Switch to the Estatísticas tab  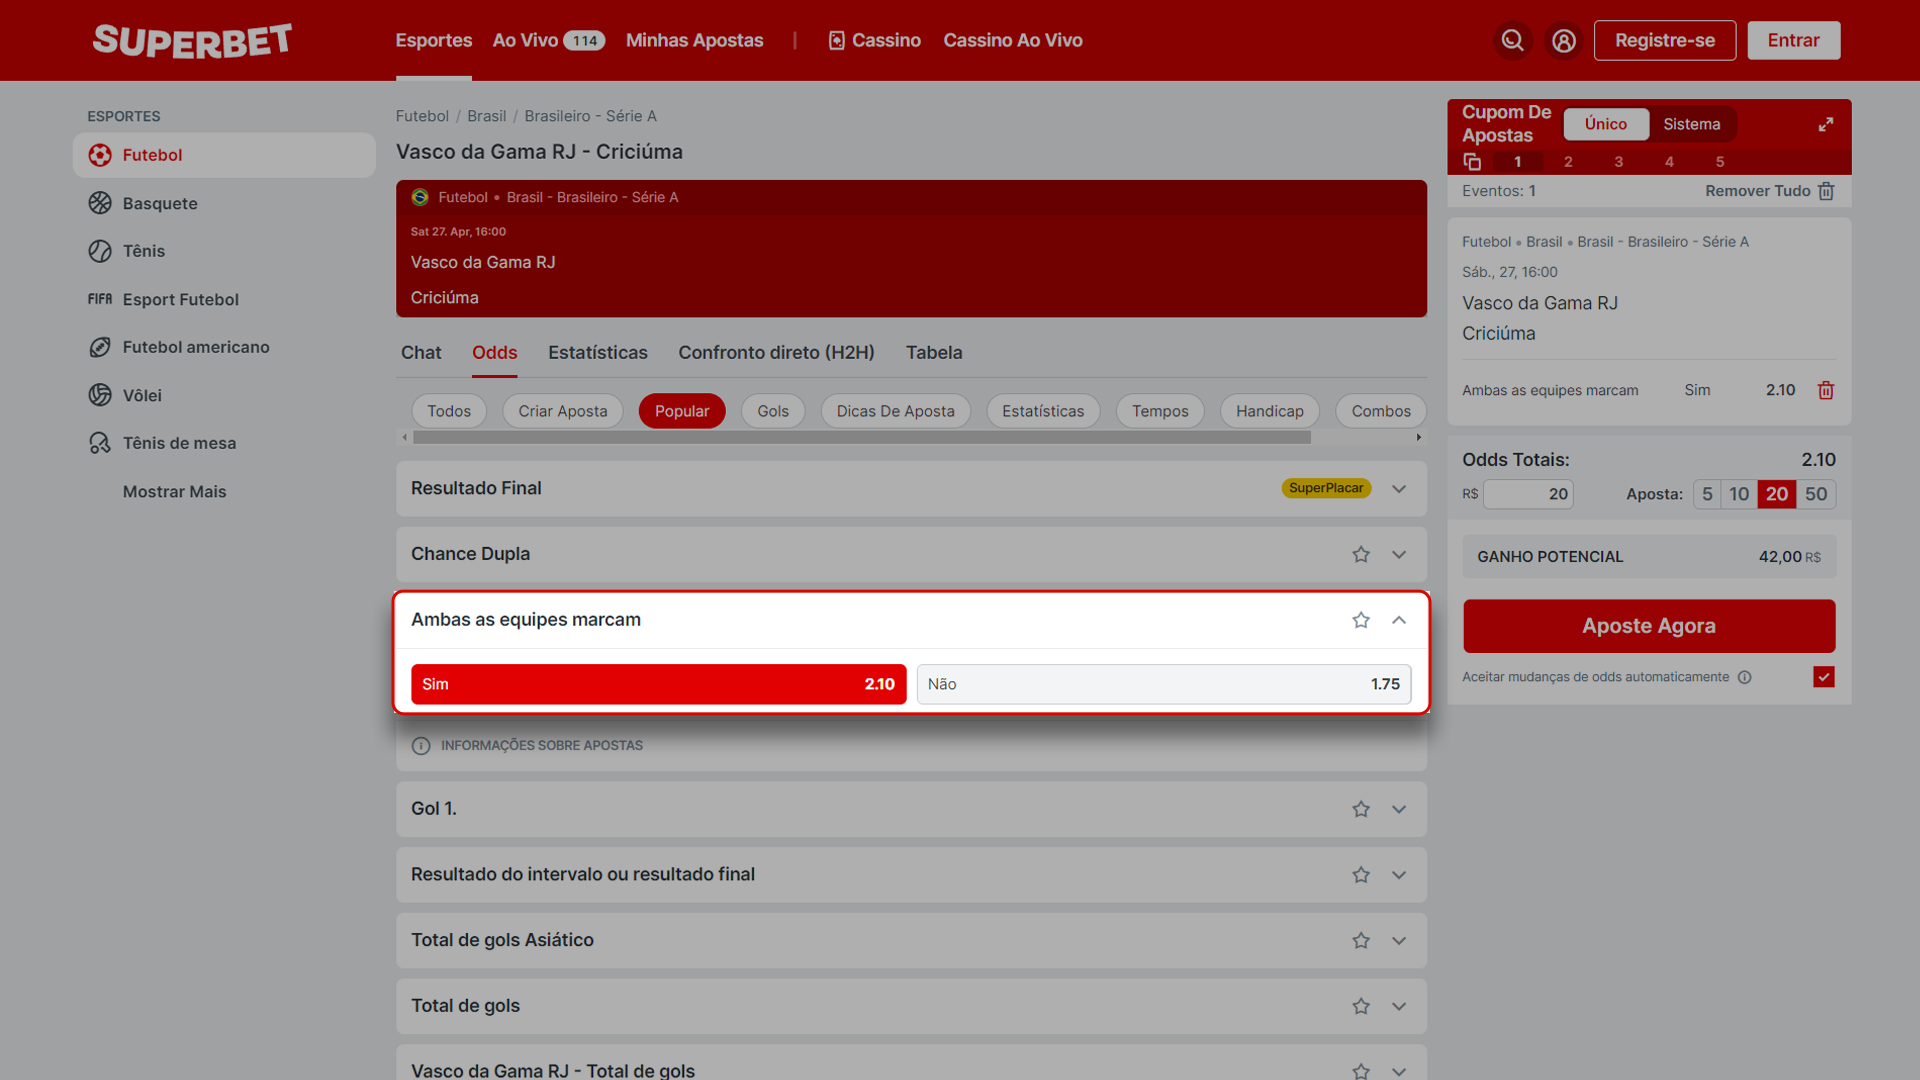click(x=597, y=352)
